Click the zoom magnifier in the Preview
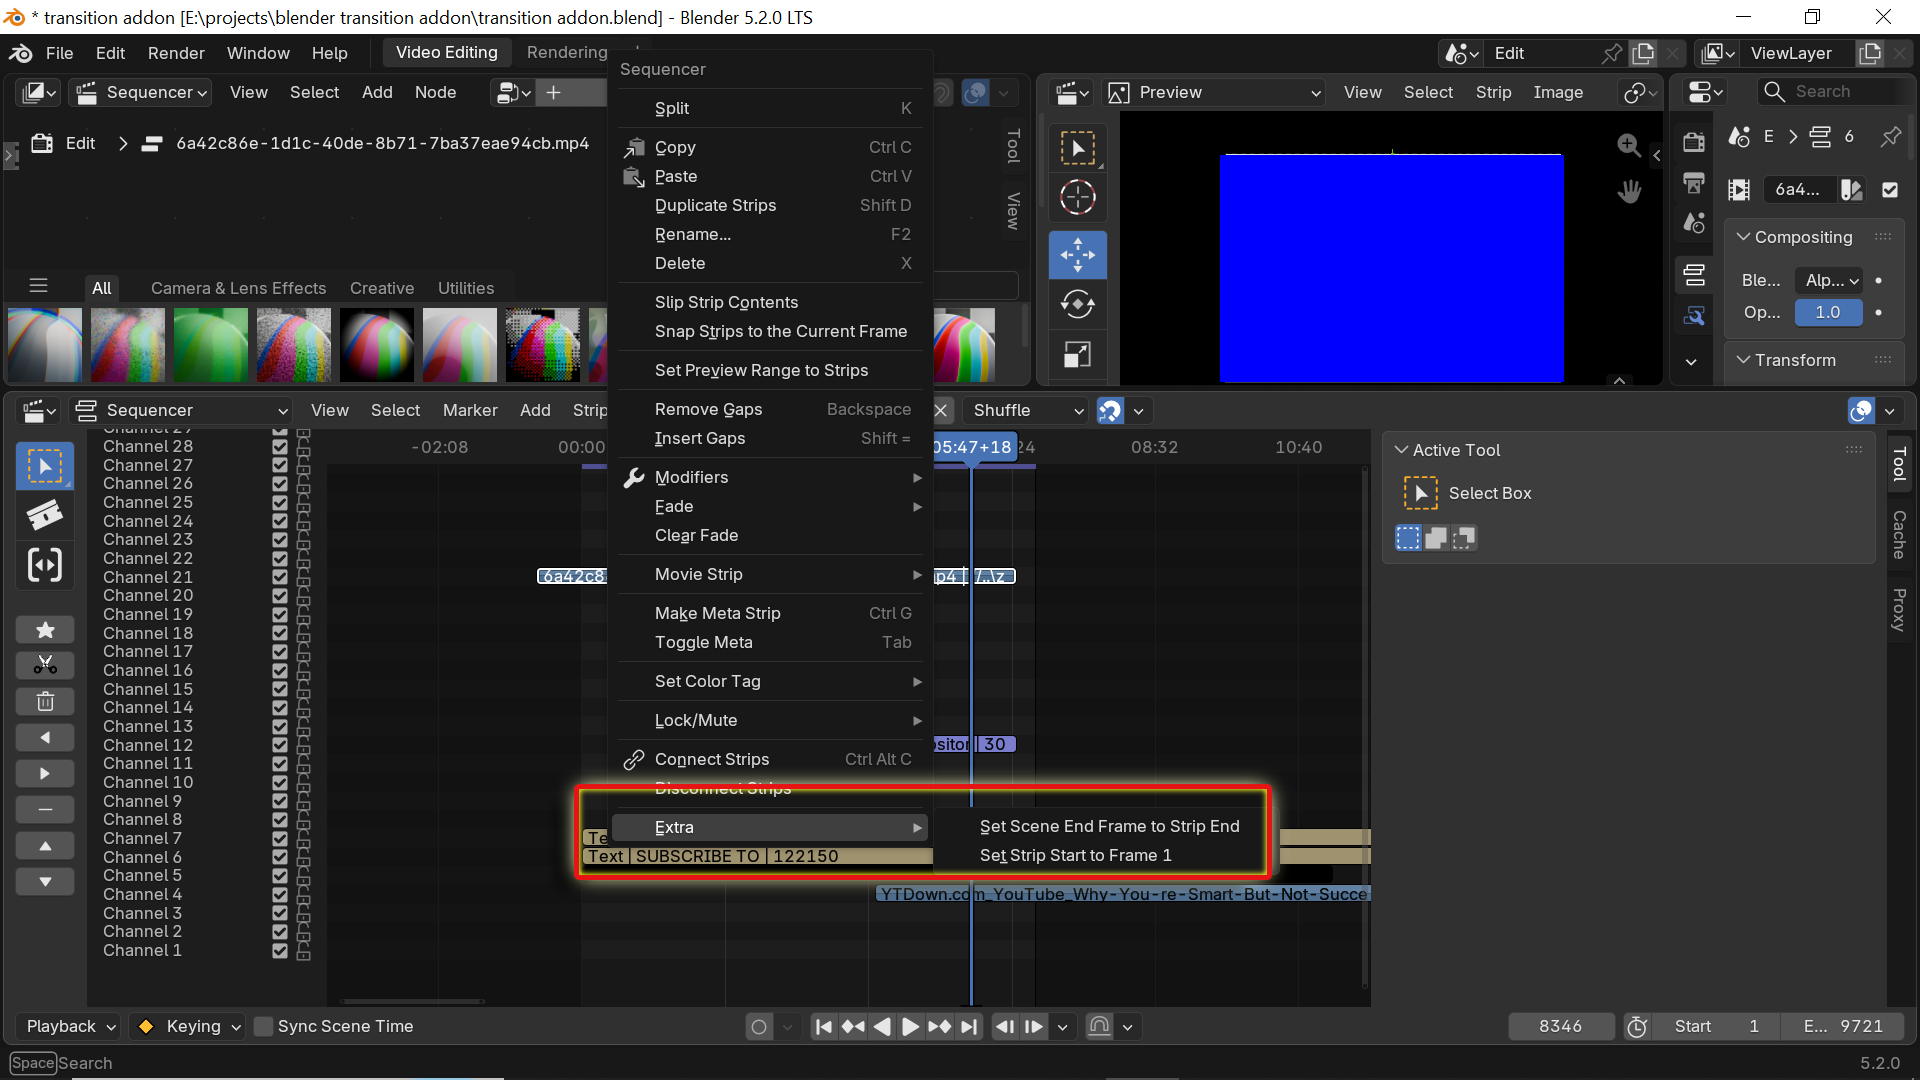Screen dimensions: 1920x1080 (1629, 145)
